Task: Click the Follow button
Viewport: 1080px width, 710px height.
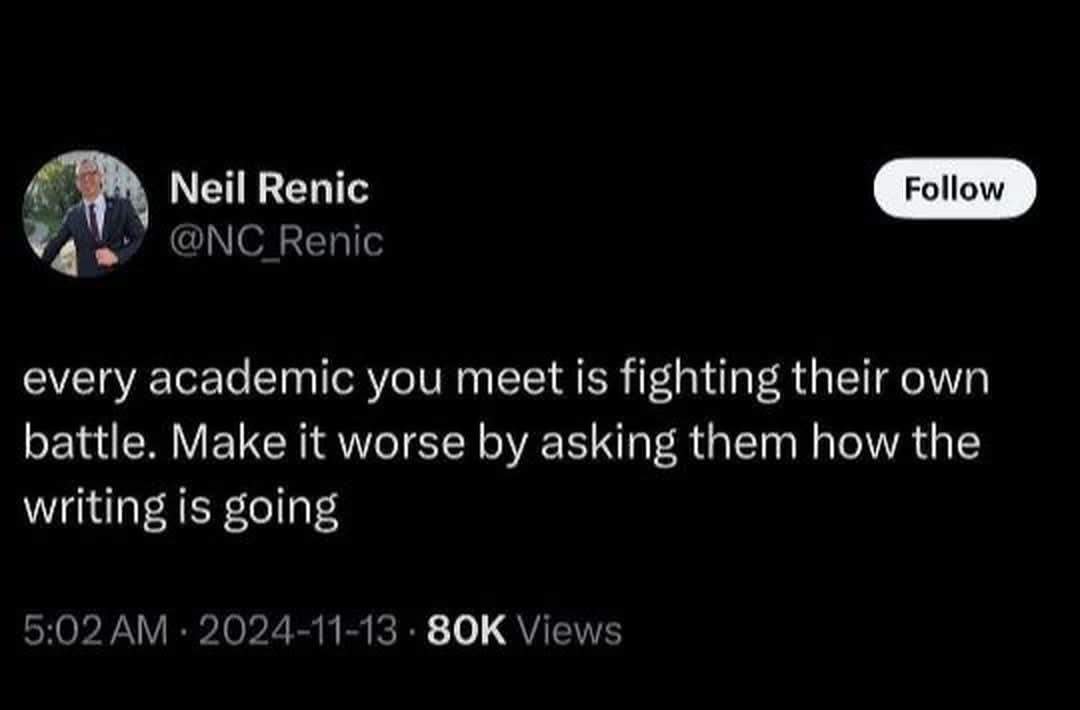Action: click(954, 189)
